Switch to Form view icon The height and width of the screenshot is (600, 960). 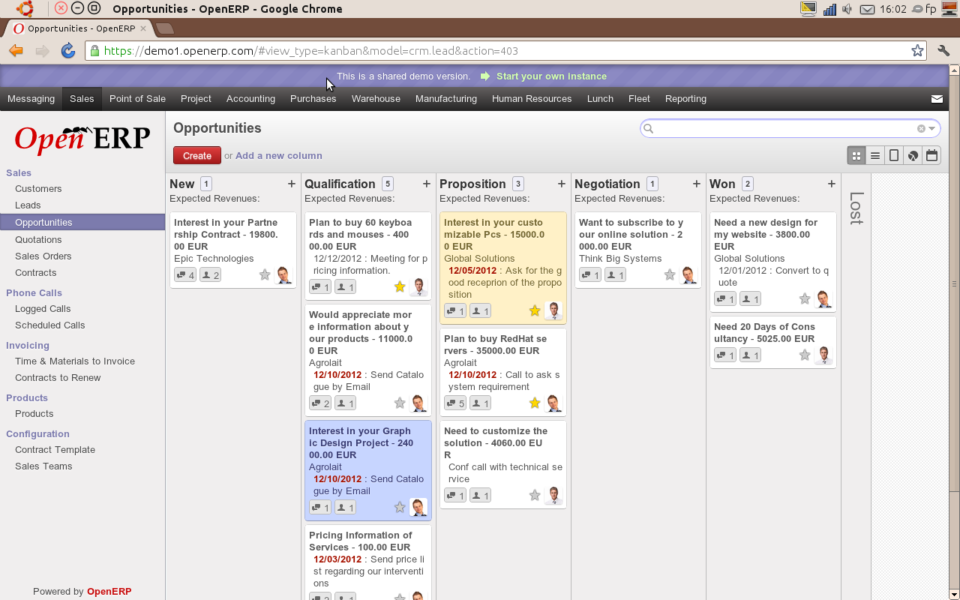pyautogui.click(x=894, y=156)
